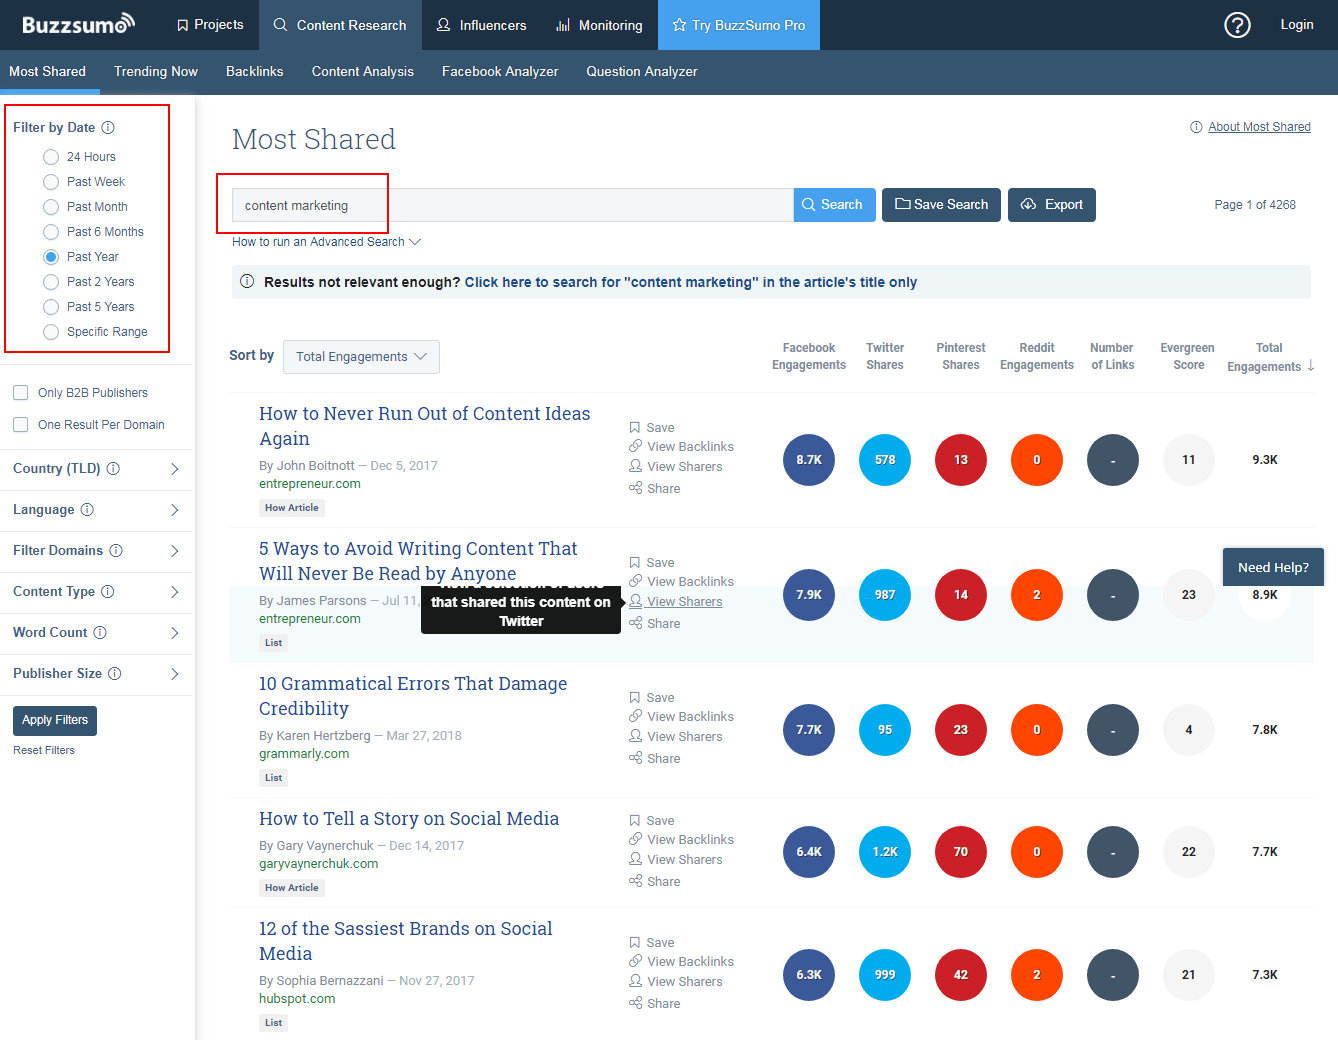Click the Try BuzzSumo Pro button
This screenshot has width=1338, height=1040.
point(739,25)
